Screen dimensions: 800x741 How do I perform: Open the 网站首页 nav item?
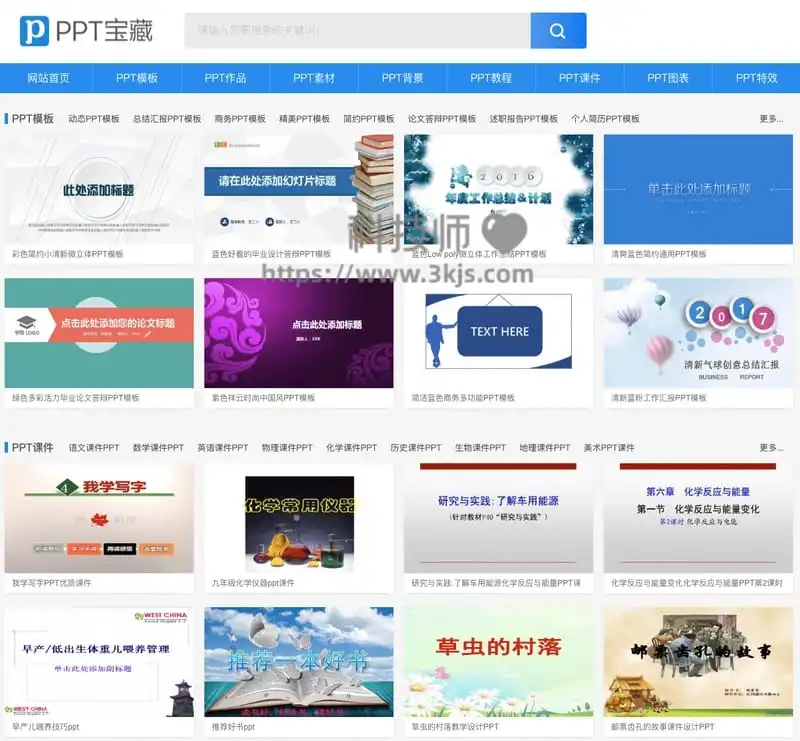click(48, 78)
